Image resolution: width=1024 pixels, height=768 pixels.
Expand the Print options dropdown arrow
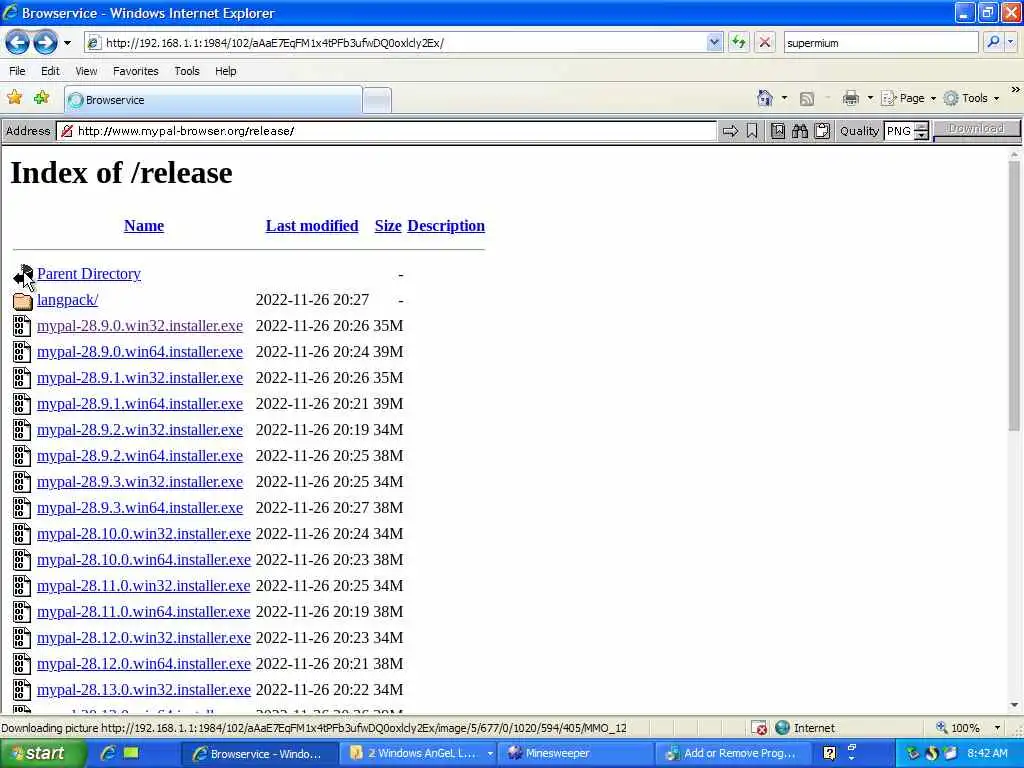(870, 98)
